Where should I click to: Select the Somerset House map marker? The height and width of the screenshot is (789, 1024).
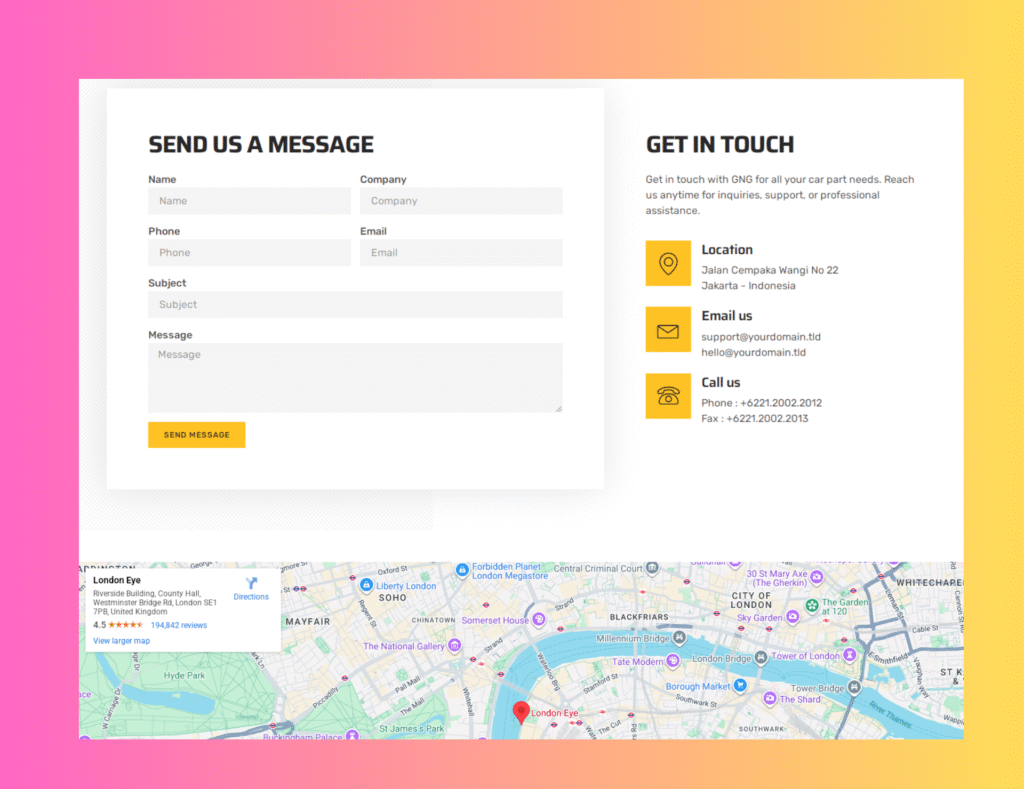pyautogui.click(x=539, y=620)
